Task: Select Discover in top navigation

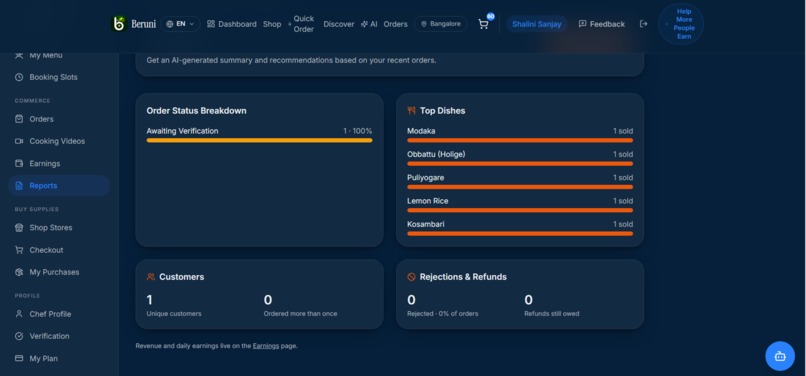Action: click(339, 24)
